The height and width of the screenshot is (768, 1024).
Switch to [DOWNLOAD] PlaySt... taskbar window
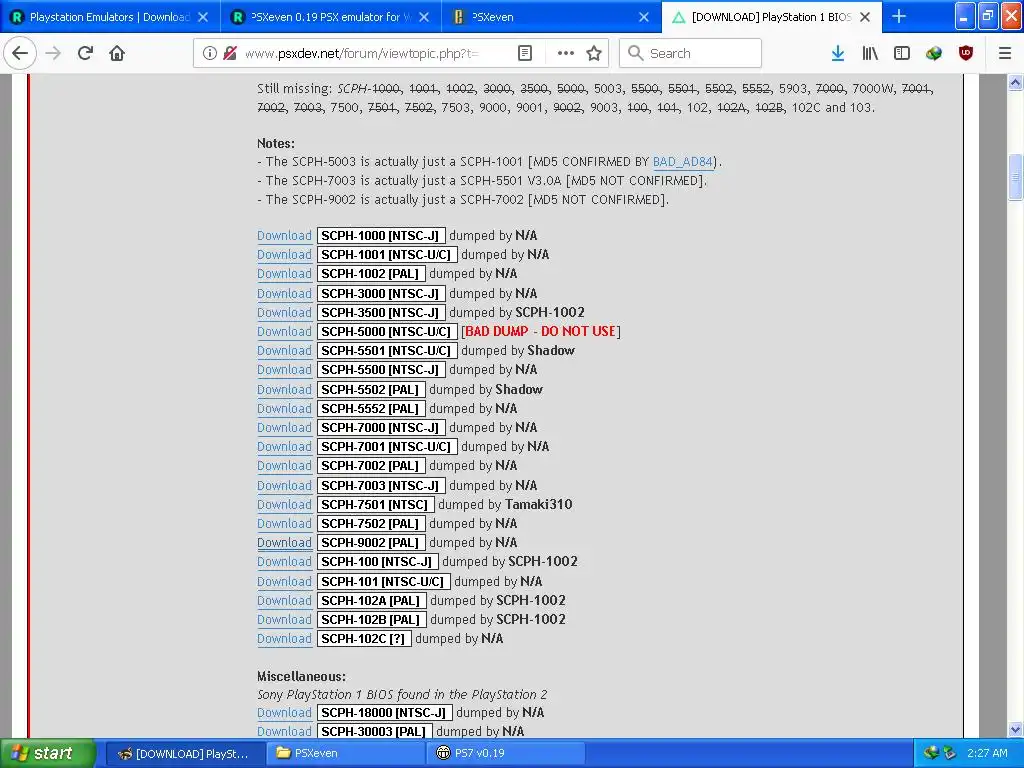coord(185,754)
